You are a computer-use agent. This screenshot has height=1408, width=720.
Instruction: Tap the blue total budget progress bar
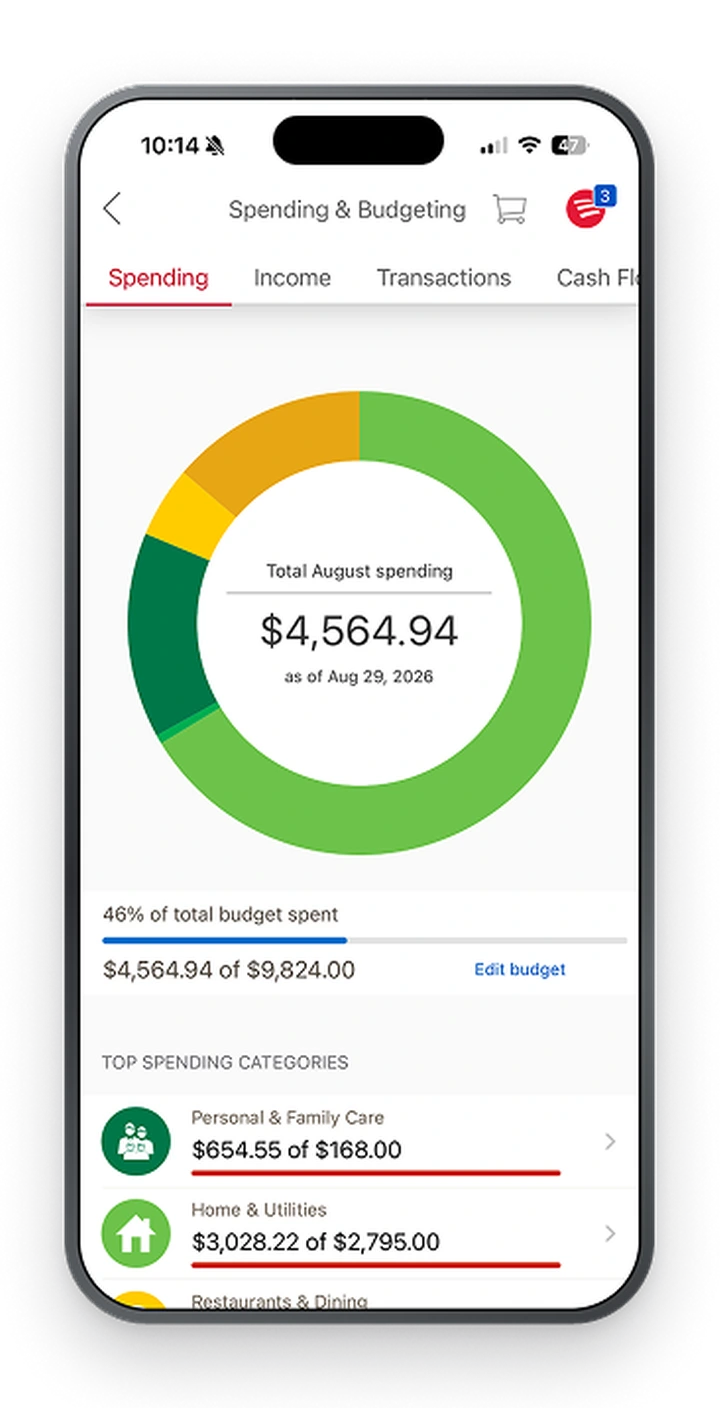click(x=224, y=940)
